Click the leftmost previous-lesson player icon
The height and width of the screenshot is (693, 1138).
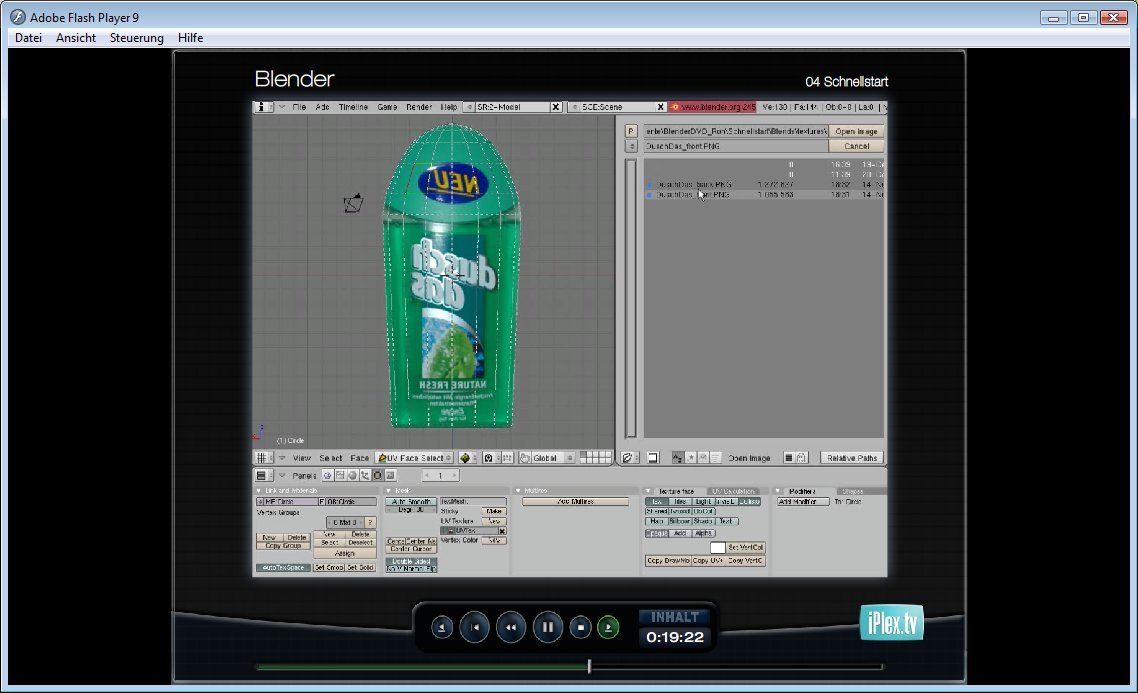pos(442,627)
